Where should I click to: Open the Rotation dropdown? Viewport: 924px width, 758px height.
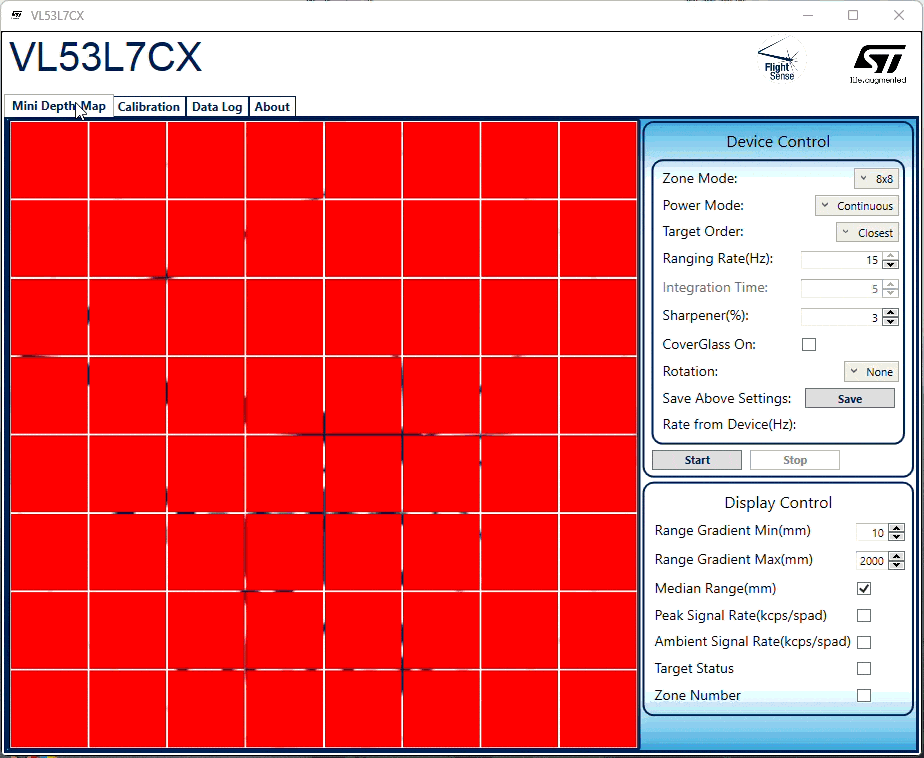point(871,371)
